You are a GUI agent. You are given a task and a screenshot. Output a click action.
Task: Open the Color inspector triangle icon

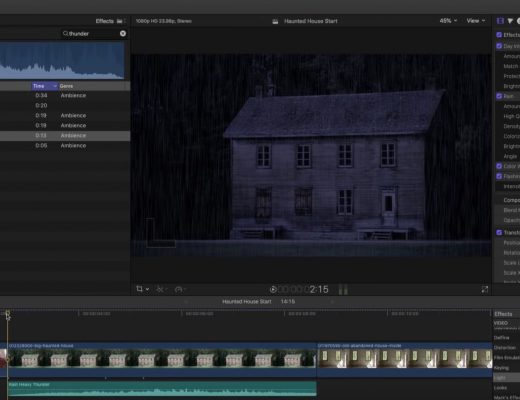pyautogui.click(x=510, y=21)
